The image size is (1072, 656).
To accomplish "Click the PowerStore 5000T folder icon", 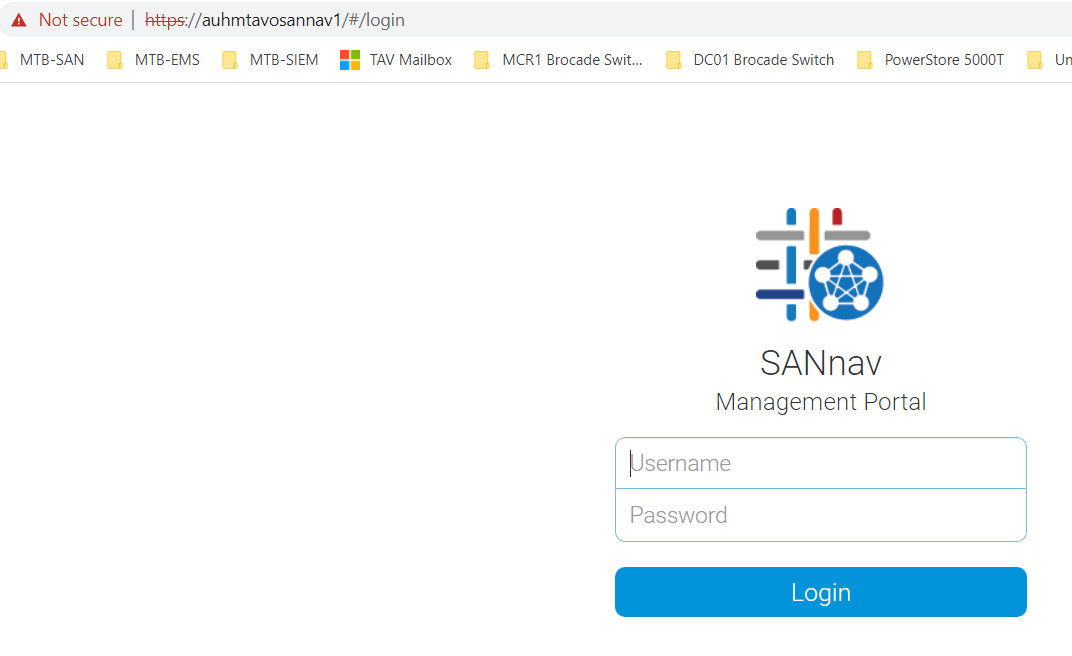I will (x=864, y=60).
